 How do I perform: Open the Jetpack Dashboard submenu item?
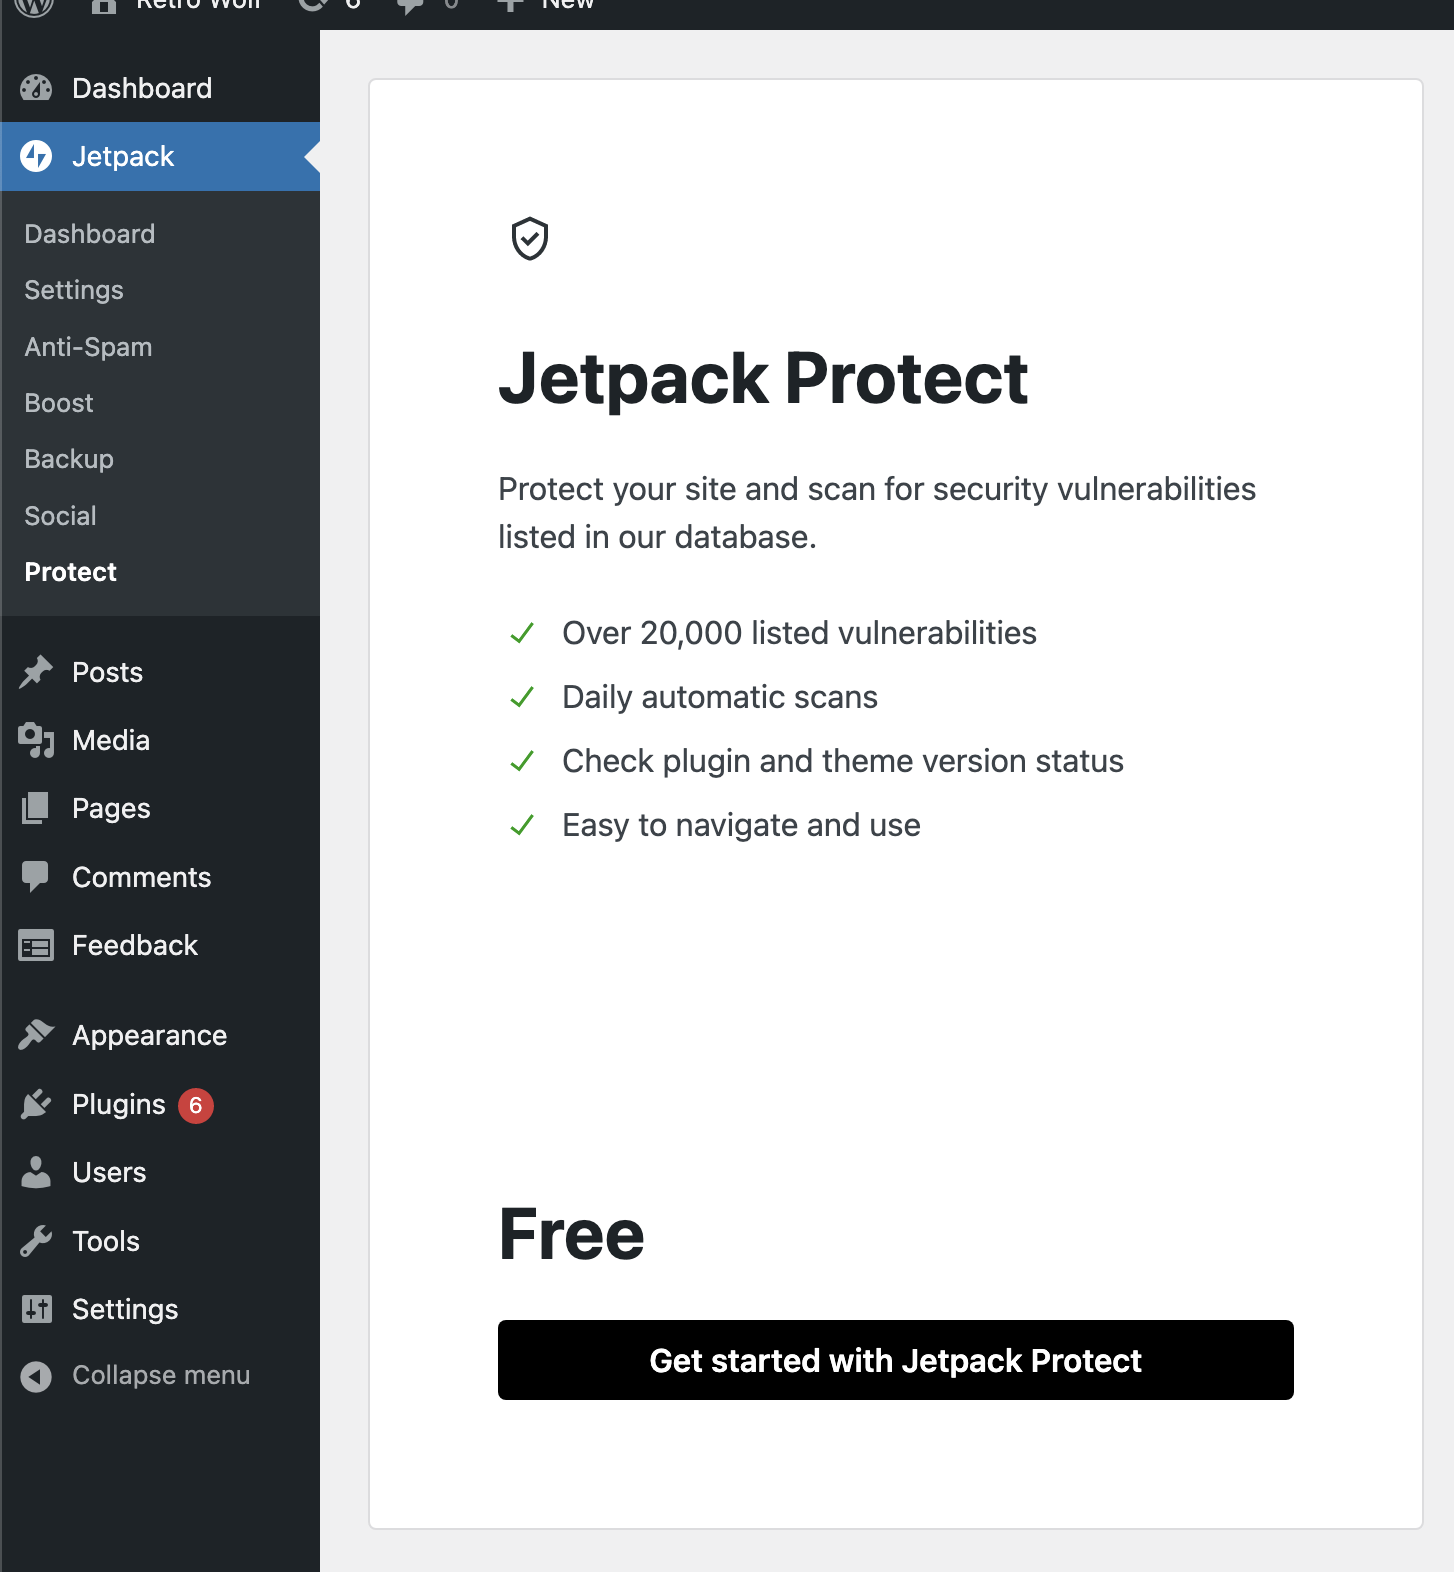(90, 234)
